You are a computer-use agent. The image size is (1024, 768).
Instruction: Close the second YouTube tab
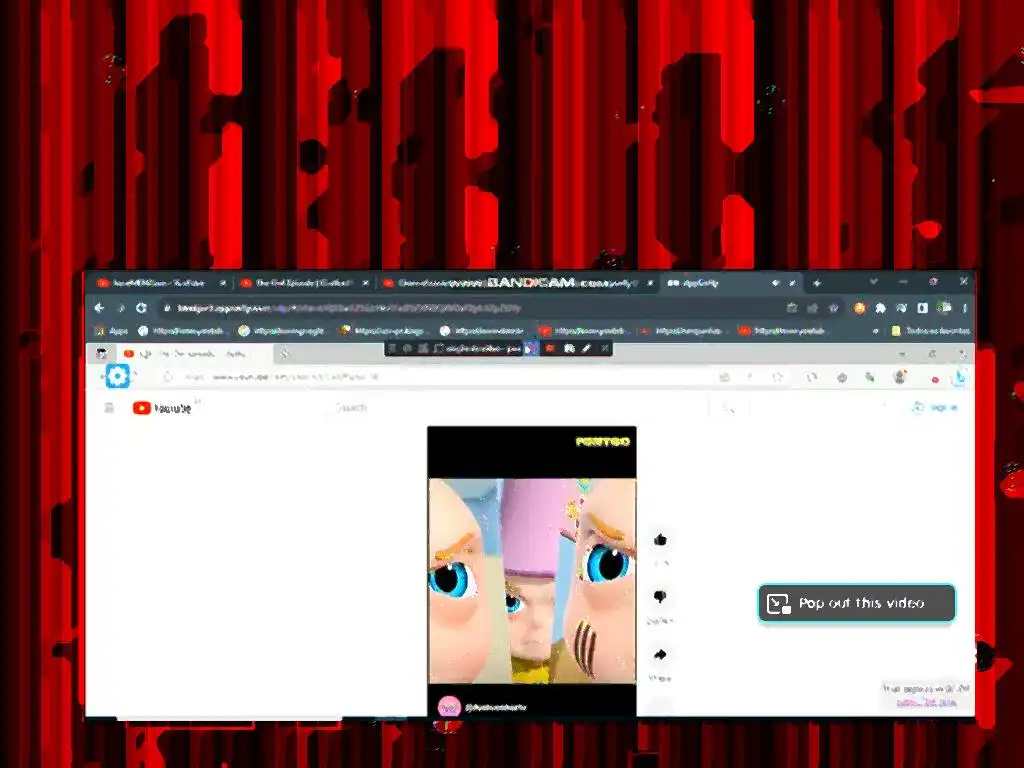click(x=366, y=283)
